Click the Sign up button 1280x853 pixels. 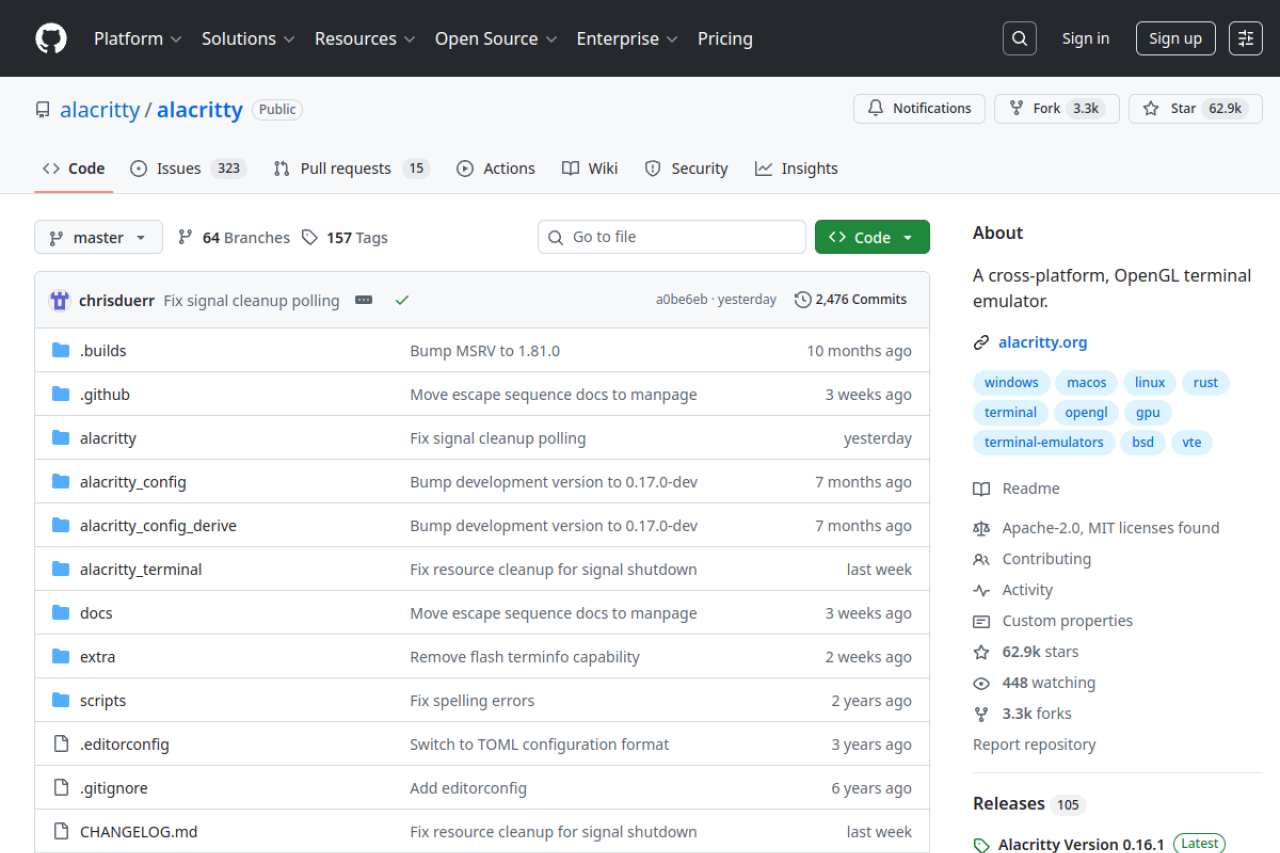pos(1175,38)
